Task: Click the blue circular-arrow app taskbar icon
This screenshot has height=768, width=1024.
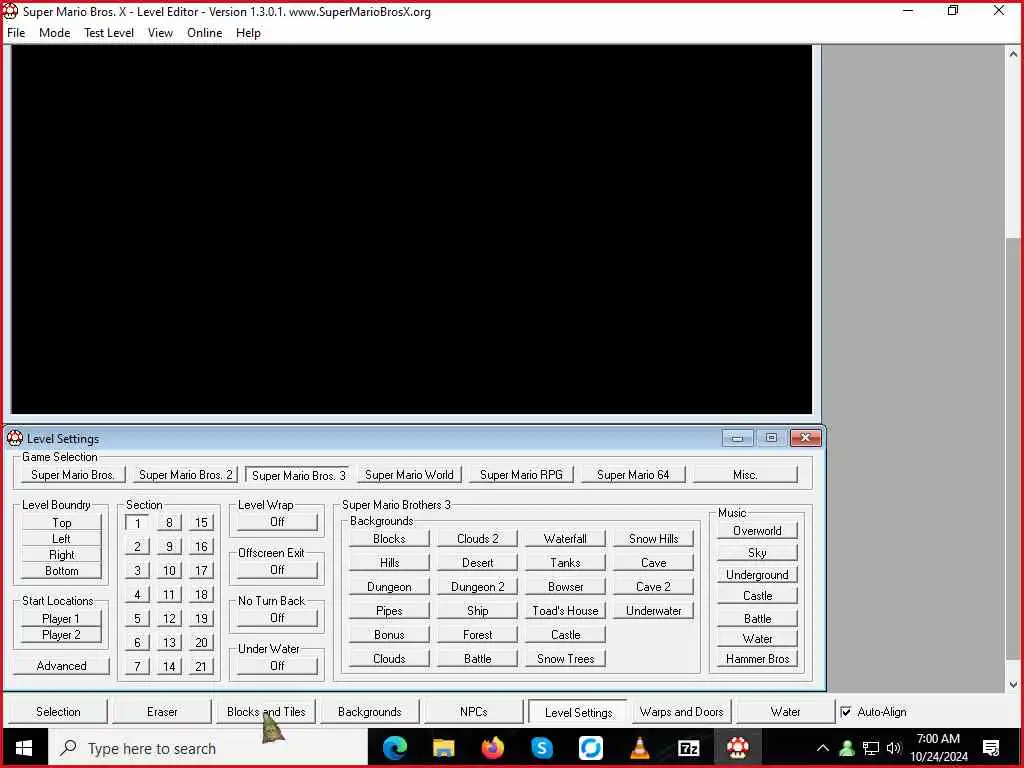Action: tap(590, 748)
